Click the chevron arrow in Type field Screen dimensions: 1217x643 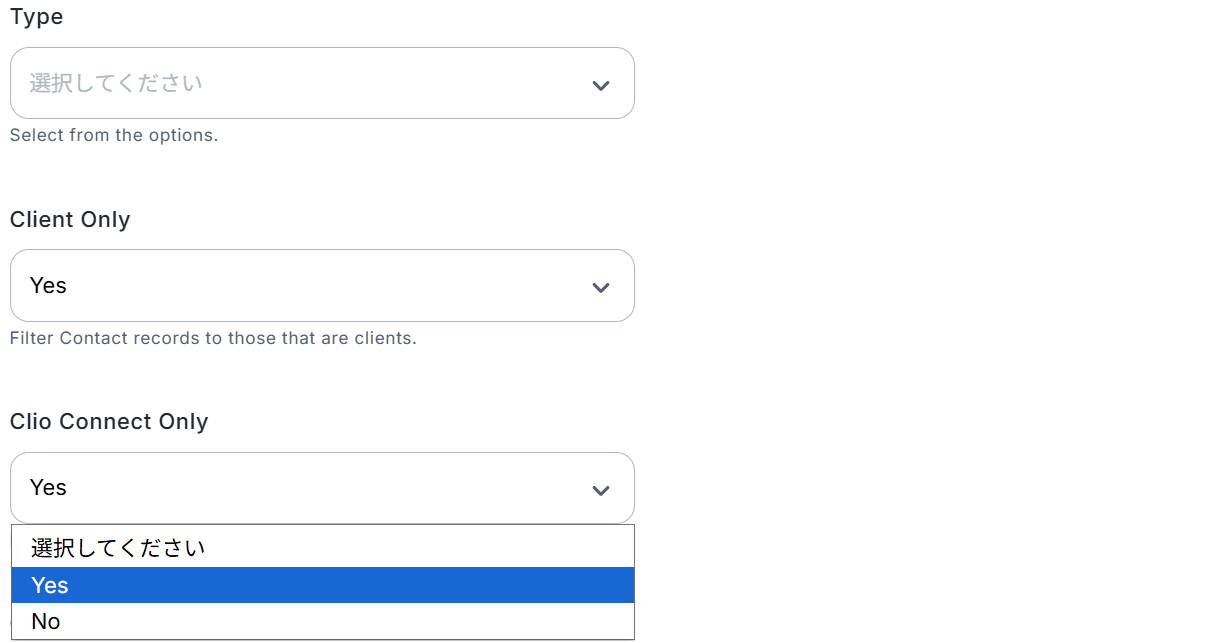coord(601,85)
